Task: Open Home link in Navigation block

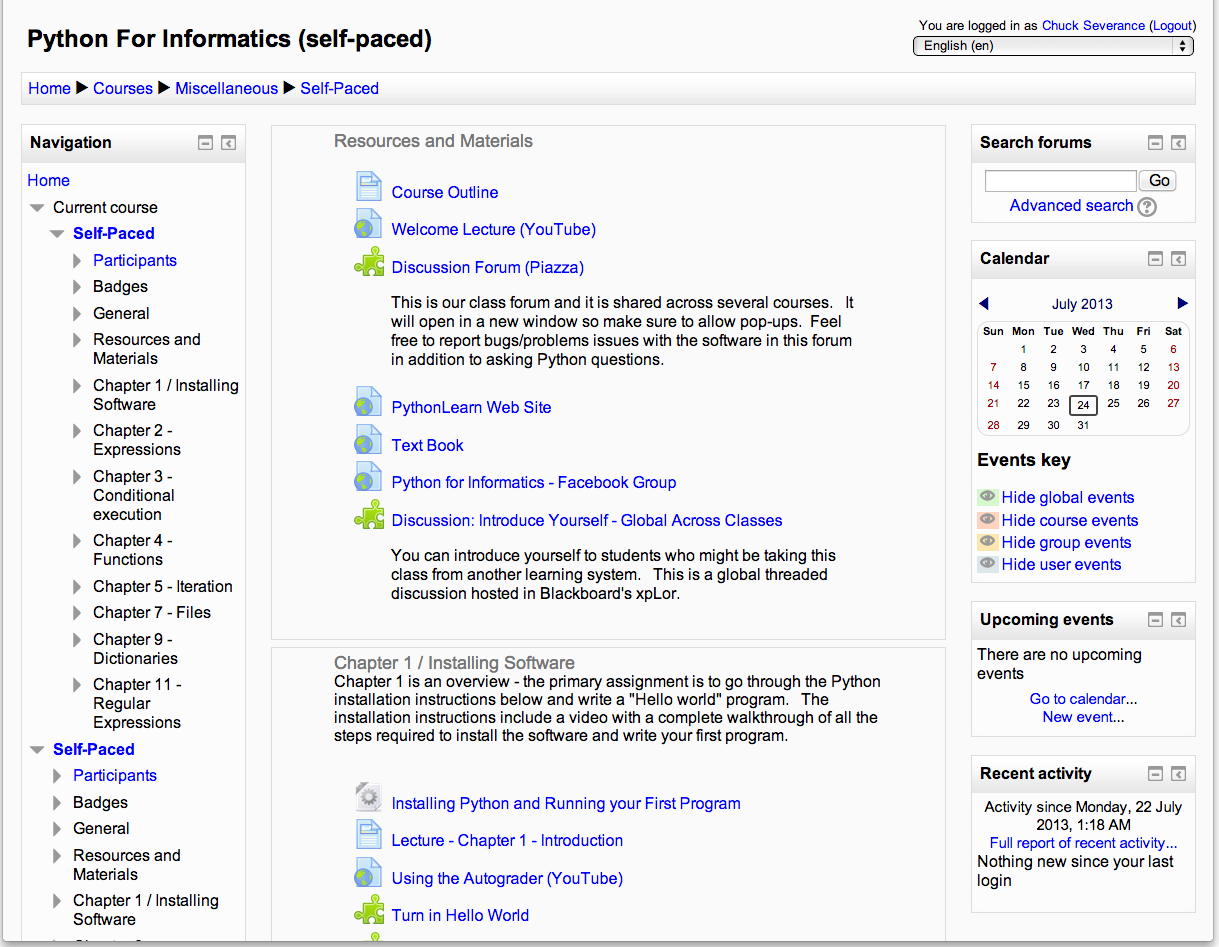Action: (x=48, y=180)
